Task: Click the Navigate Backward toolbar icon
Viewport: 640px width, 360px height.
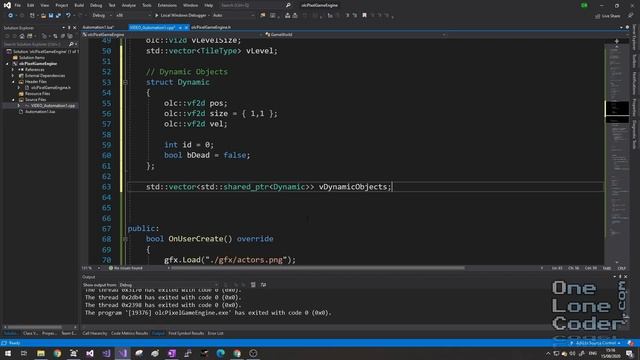Action: [x=11, y=16]
